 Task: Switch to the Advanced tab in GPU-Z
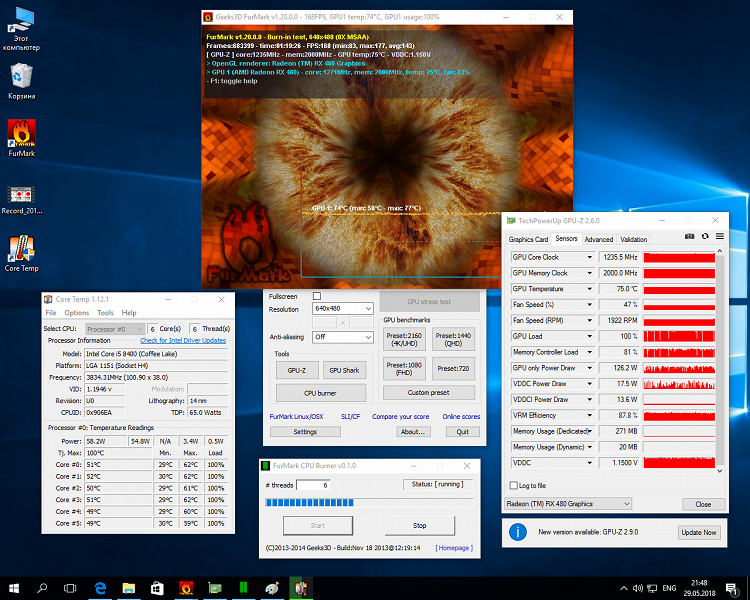pos(598,239)
